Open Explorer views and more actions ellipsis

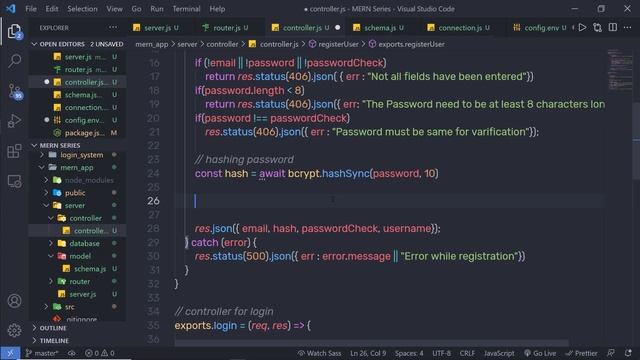click(x=113, y=28)
